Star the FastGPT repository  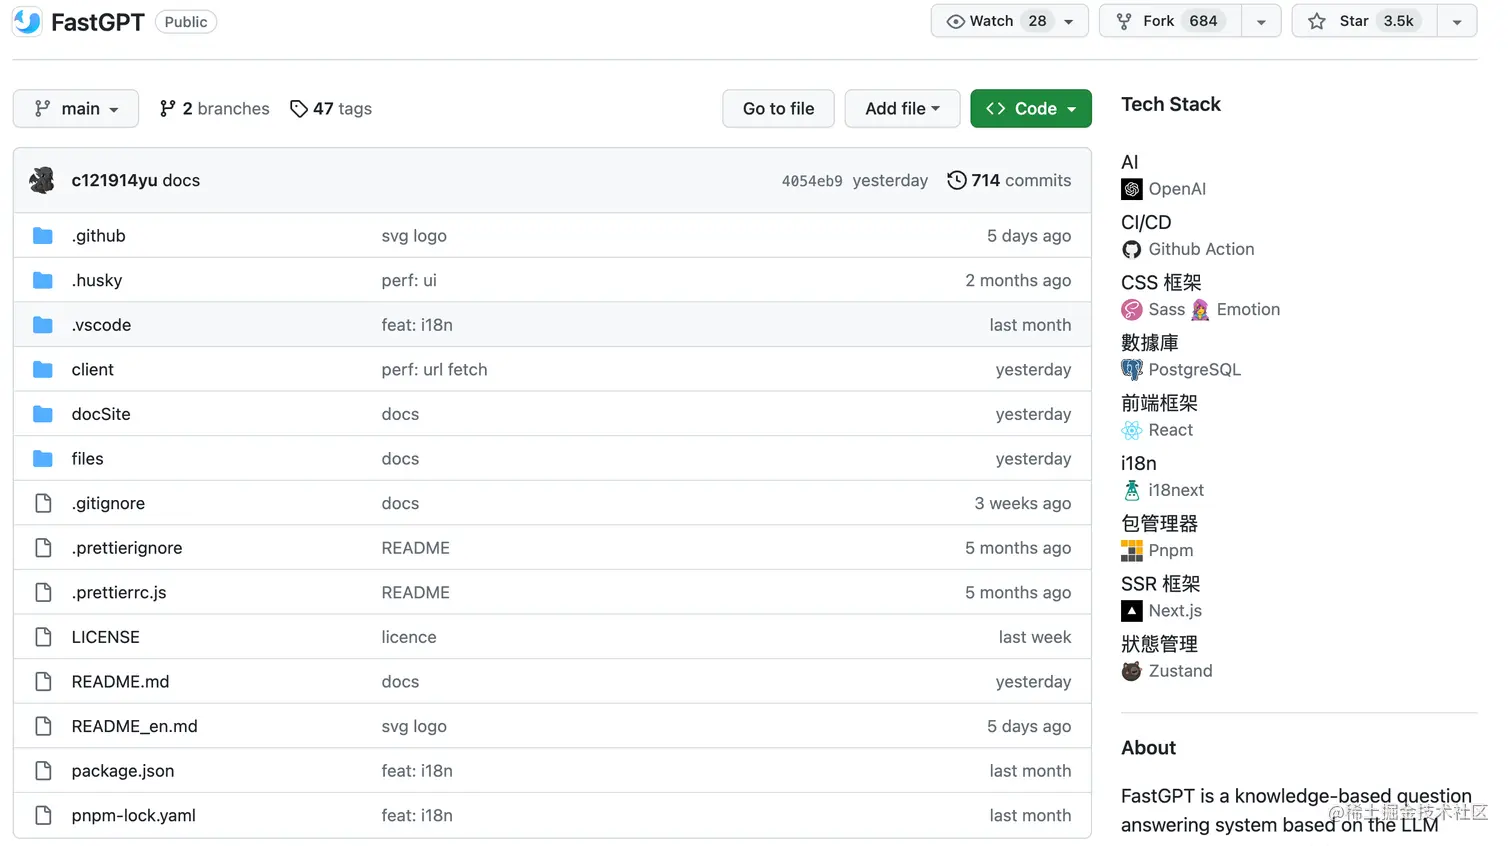pyautogui.click(x=1364, y=21)
